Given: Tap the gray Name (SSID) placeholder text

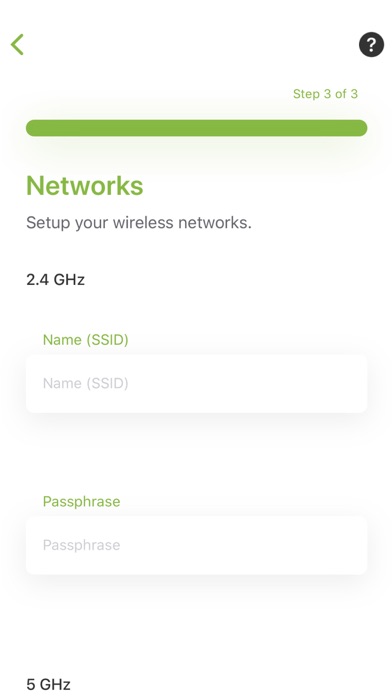Looking at the screenshot, I should pos(85,383).
